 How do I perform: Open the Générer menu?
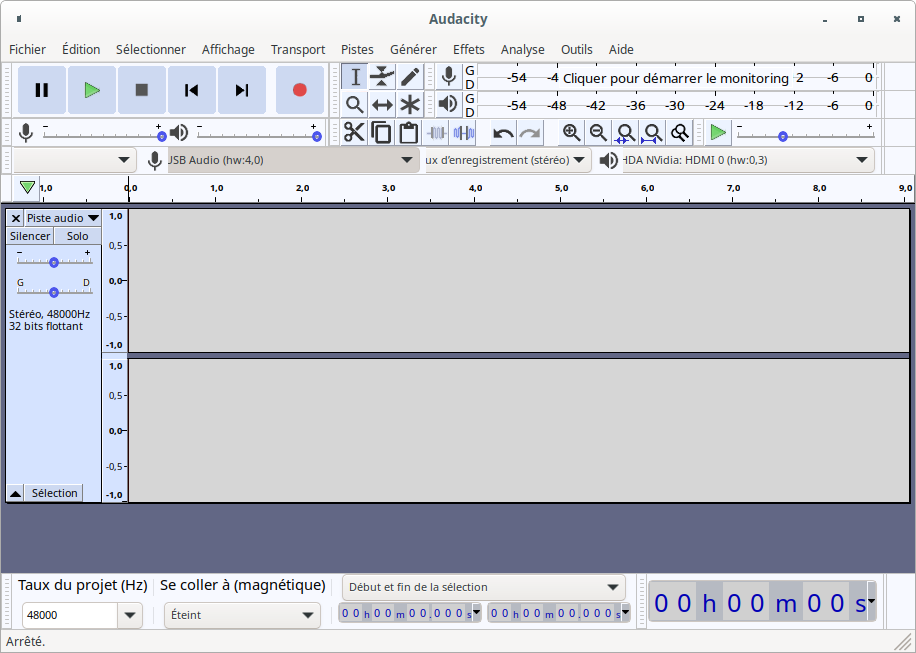[414, 50]
